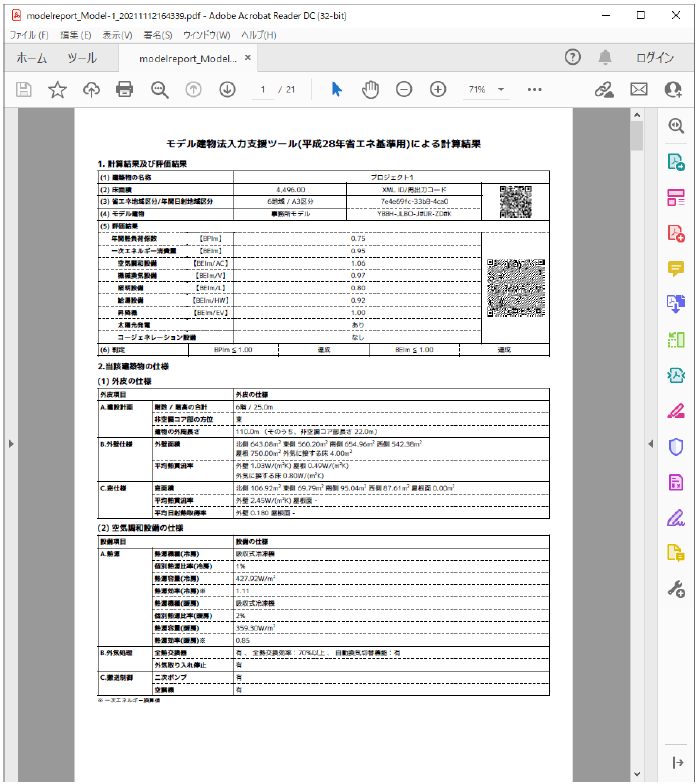Viewport: 697px width, 784px height.
Task: Expand the left navigation pane arrow
Action: [11, 444]
